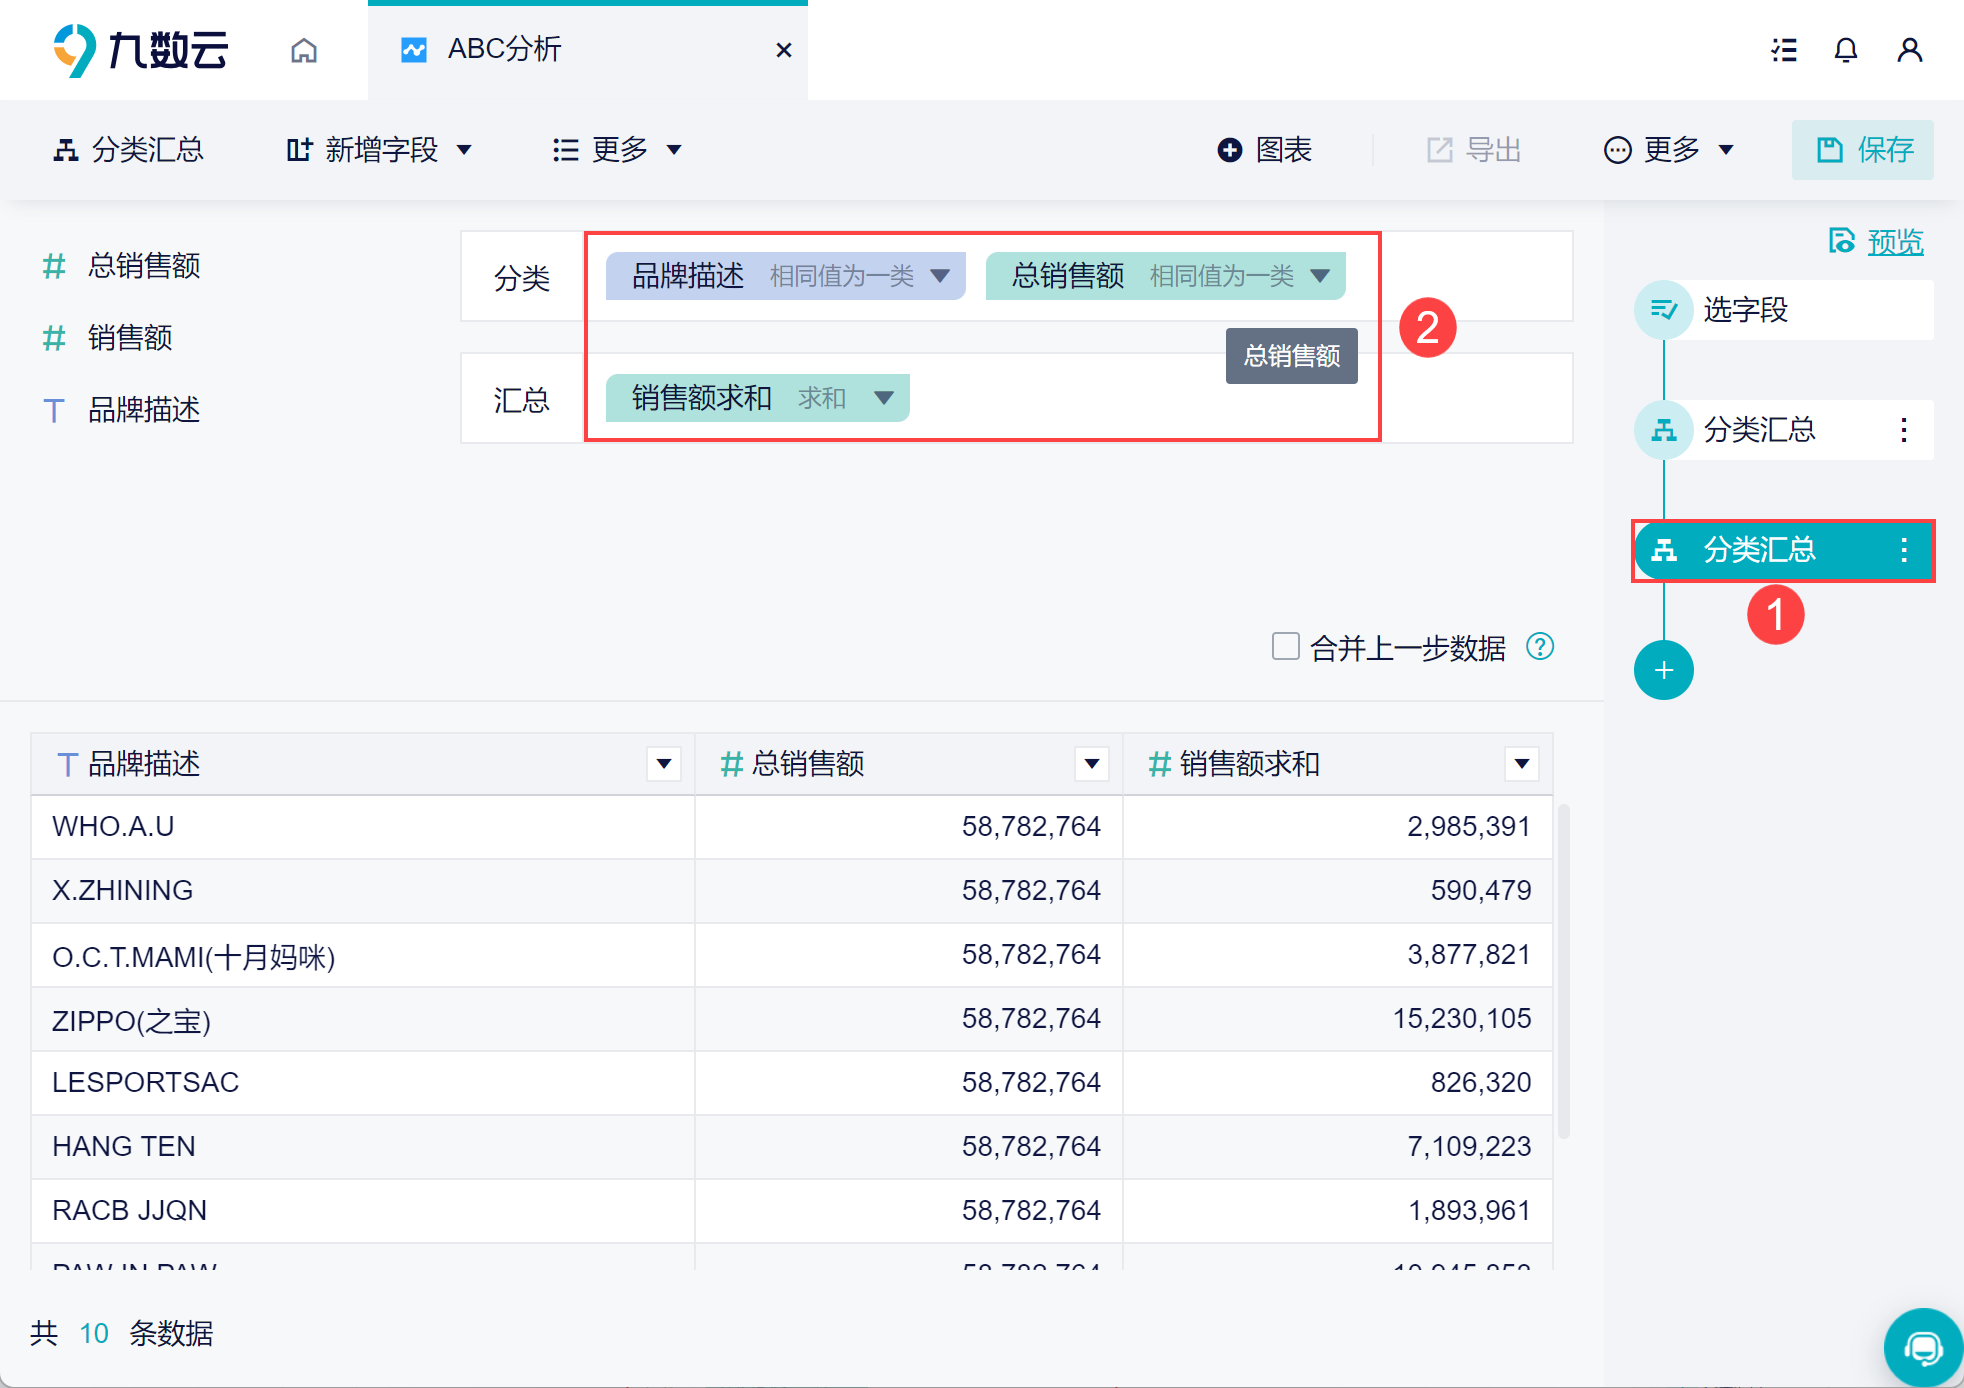This screenshot has width=1964, height=1388.
Task: Select the 选字段 step
Action: click(x=1745, y=310)
